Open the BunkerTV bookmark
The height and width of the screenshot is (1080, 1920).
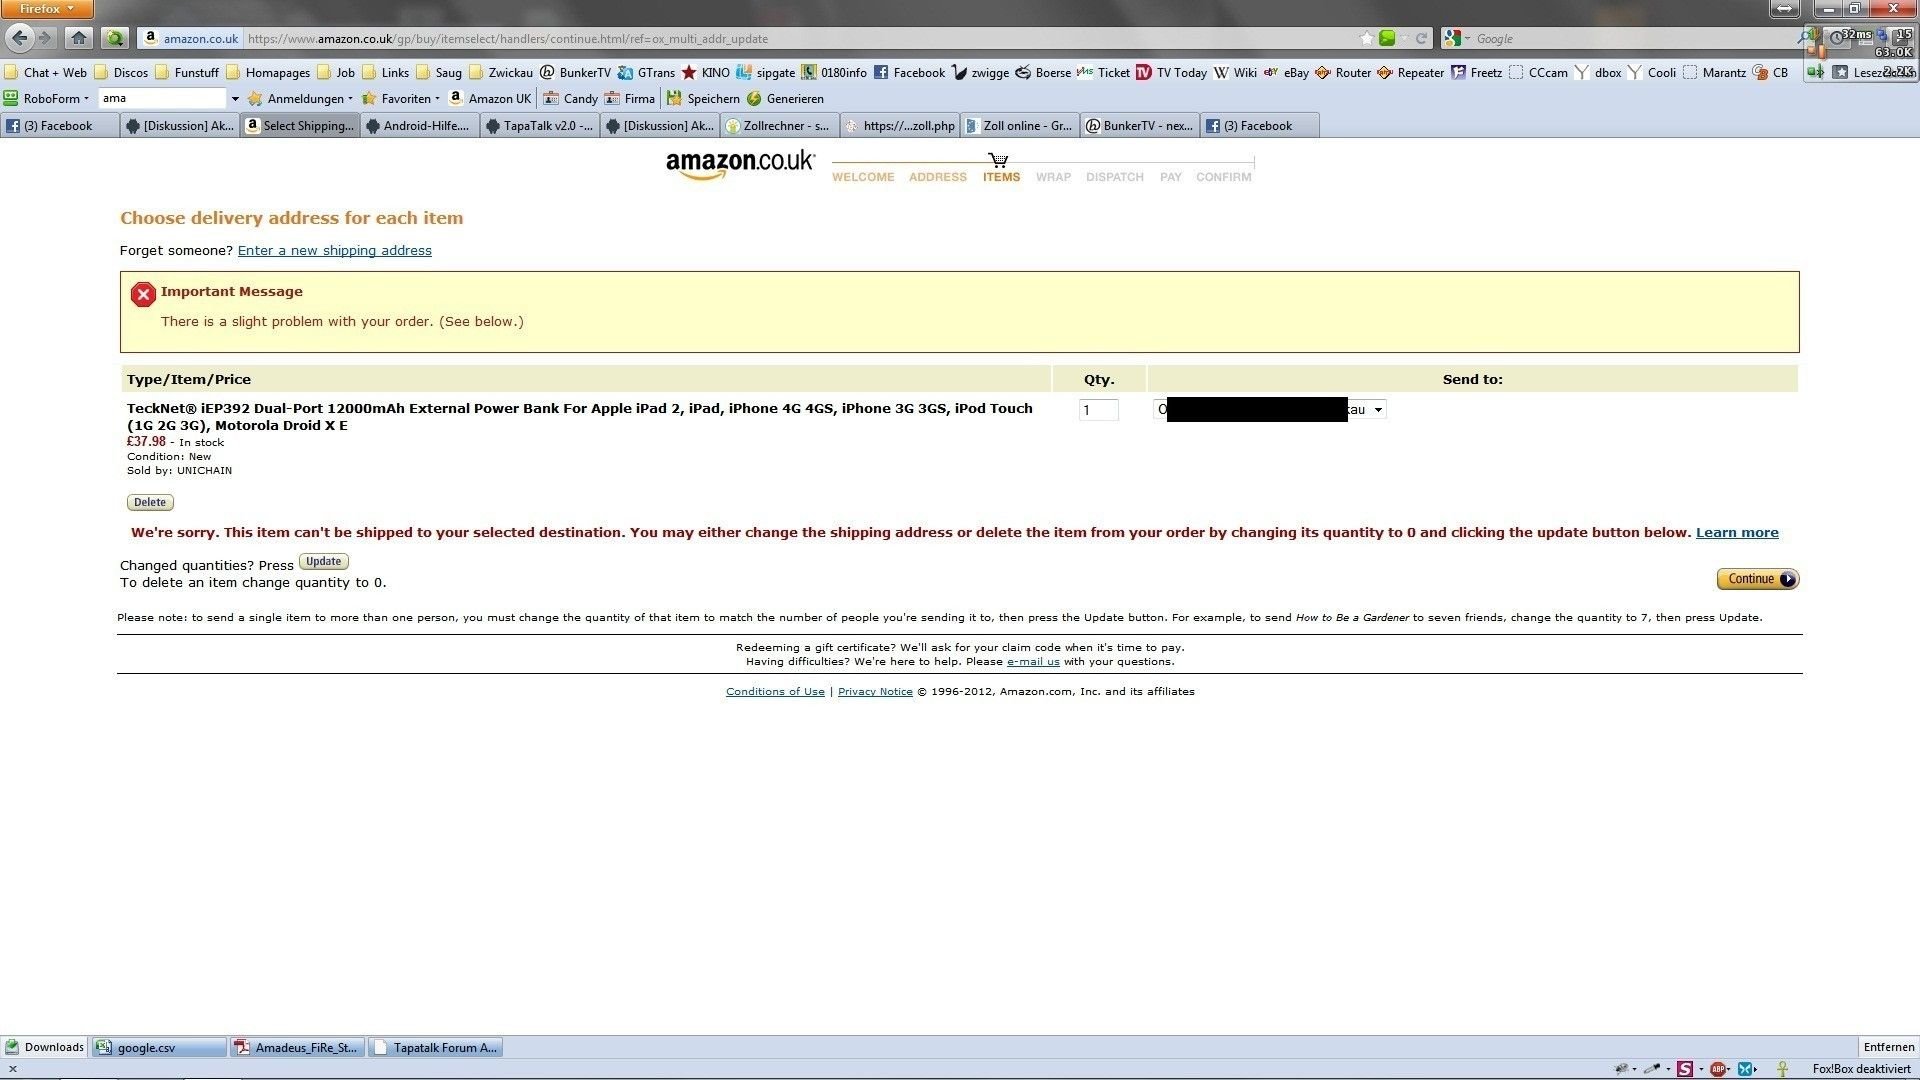(x=575, y=72)
